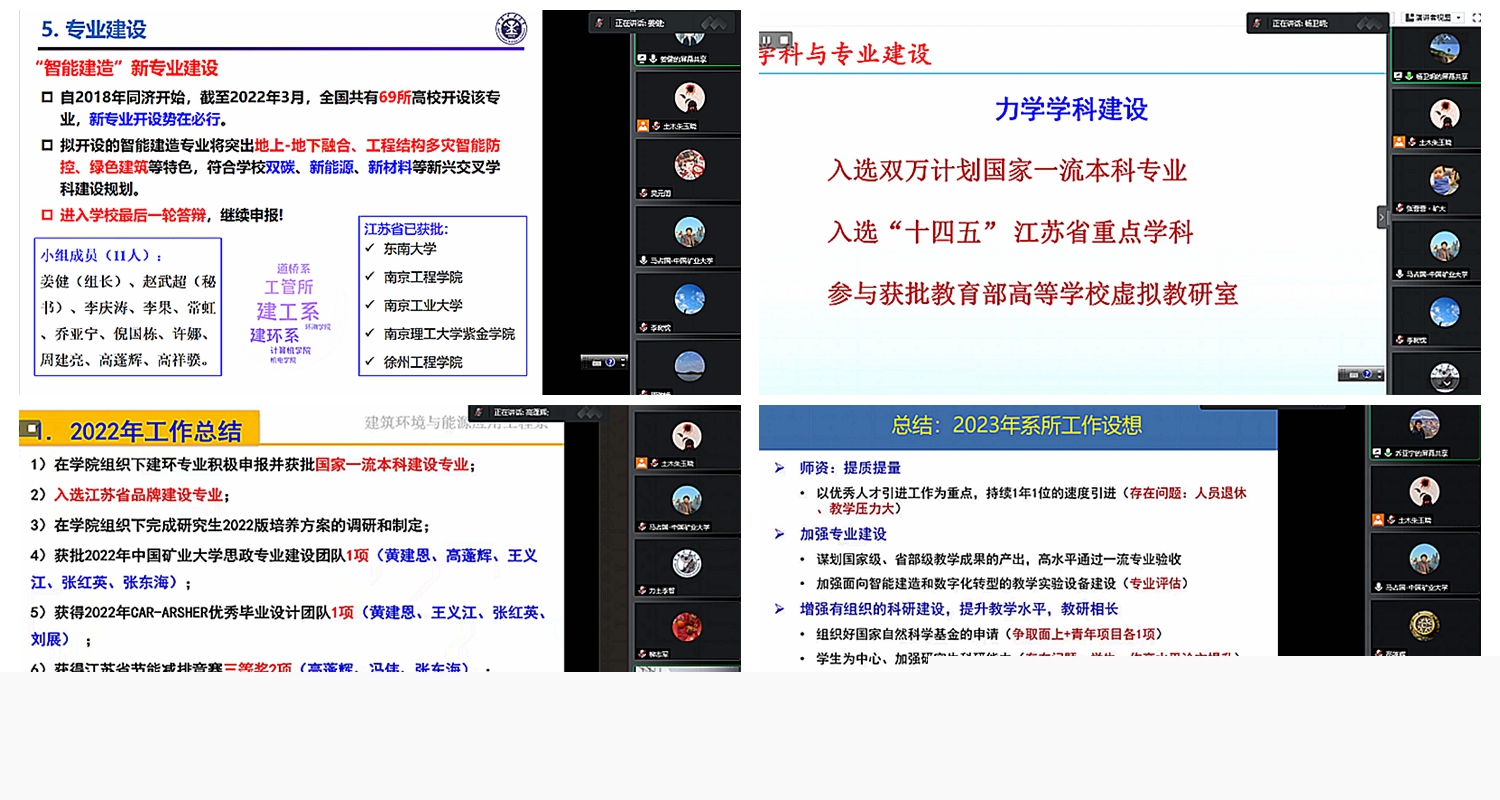Click mic icon in '正在讲话: 高蓬辉' bar
Viewport: 1500px width, 800px height.
pyautogui.click(x=479, y=412)
